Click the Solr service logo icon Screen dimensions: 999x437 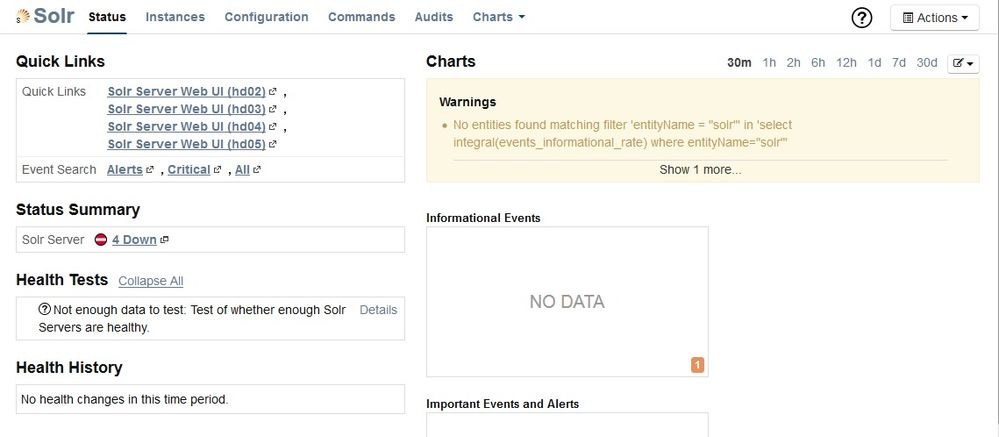tap(23, 17)
